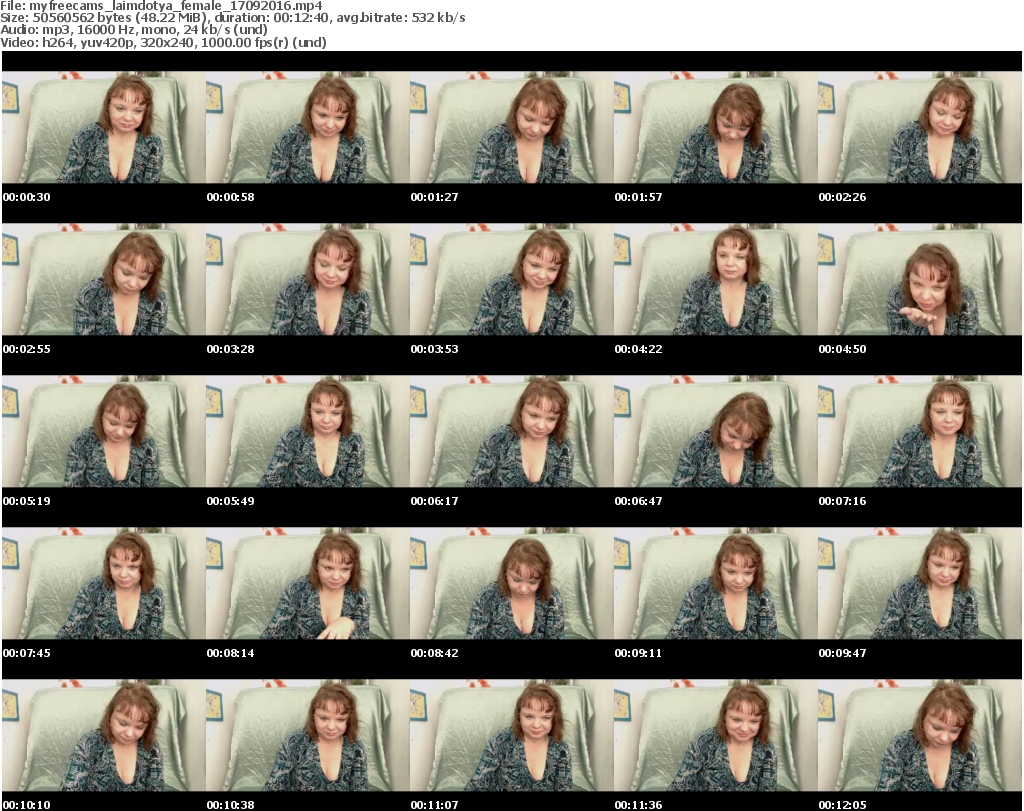Open the thumbnail above timestamp 00:08:14
Screen dimensions: 1024x811
pos(307,583)
